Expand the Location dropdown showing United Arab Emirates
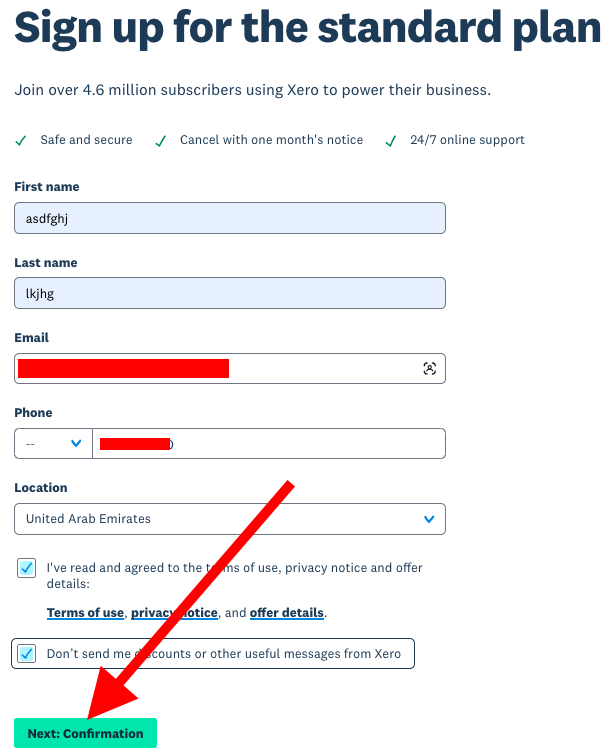The image size is (615, 753). click(230, 519)
